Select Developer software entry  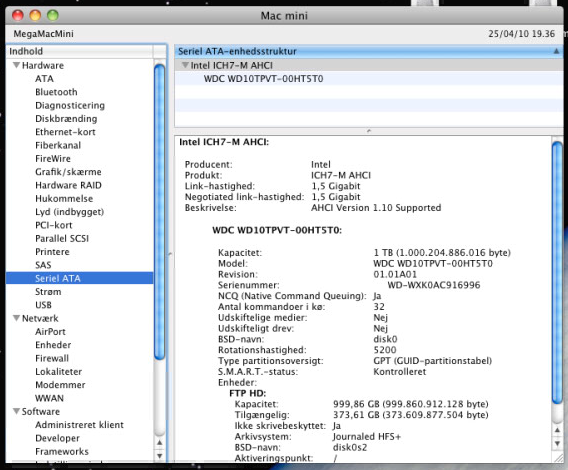[57, 438]
